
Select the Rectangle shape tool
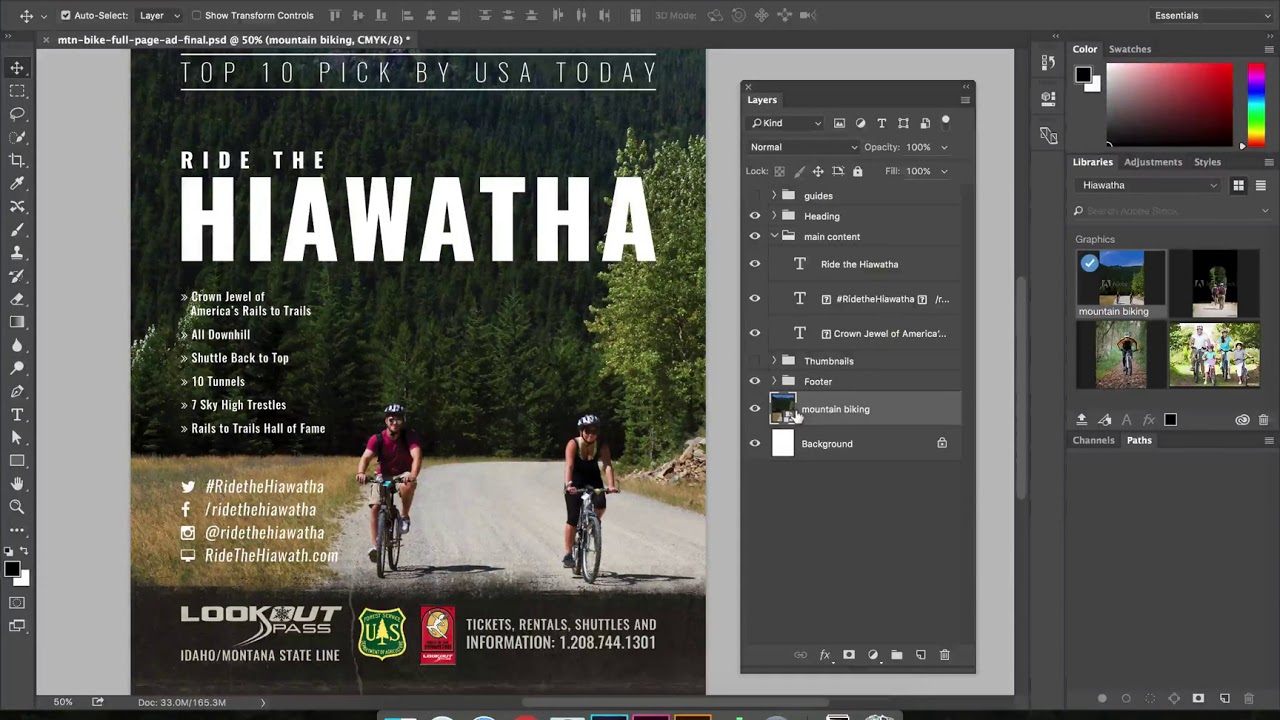(x=17, y=461)
